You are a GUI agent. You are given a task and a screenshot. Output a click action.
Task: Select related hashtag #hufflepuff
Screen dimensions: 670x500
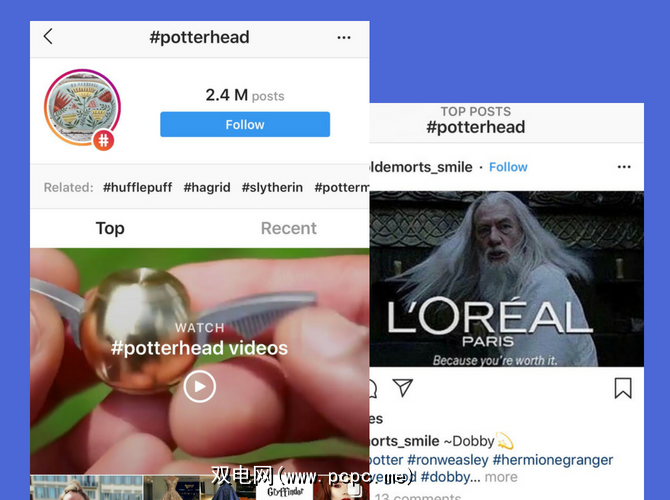pos(137,187)
